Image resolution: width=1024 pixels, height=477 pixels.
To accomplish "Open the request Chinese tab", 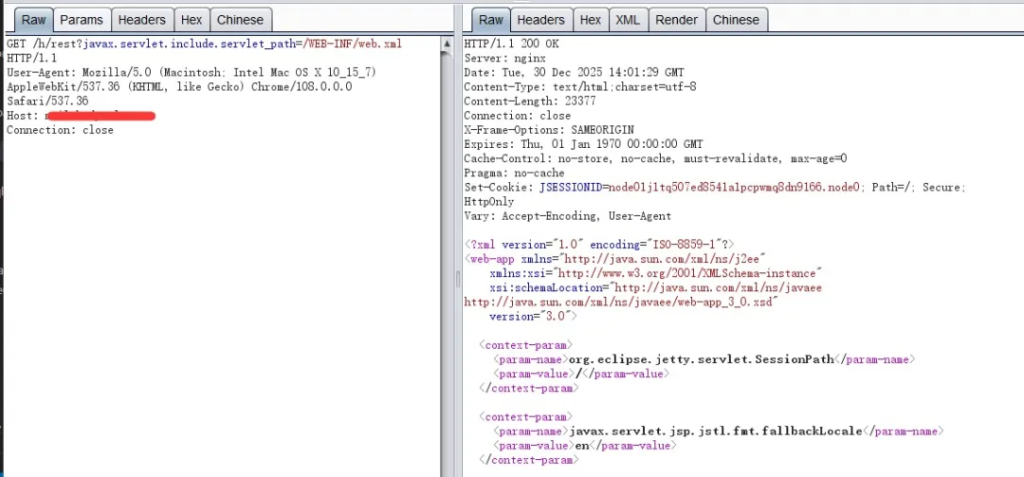I will (240, 19).
